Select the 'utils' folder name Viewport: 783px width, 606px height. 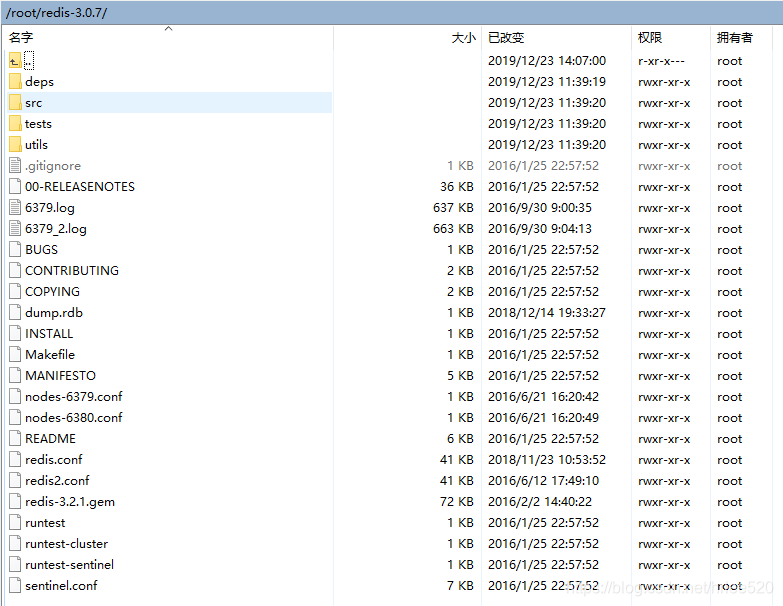tap(36, 144)
